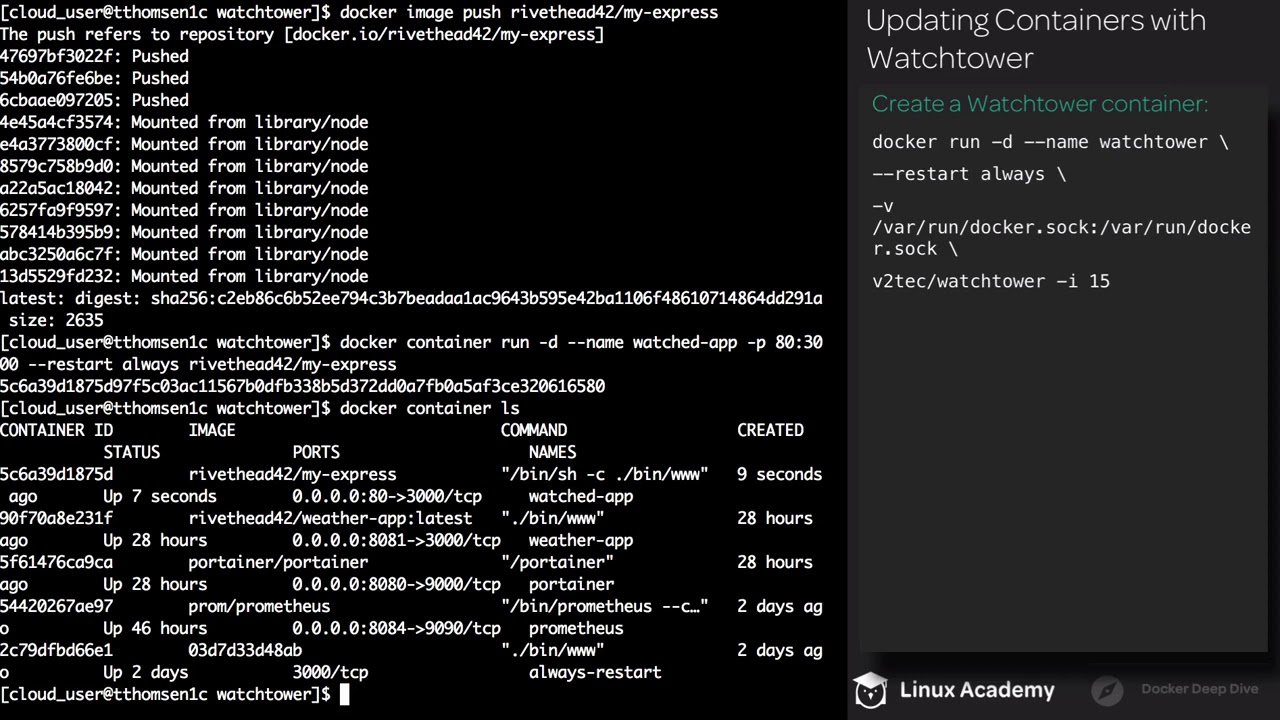The width and height of the screenshot is (1280, 720).
Task: Click the terminal cursor at the prompt
Action: [x=345, y=694]
